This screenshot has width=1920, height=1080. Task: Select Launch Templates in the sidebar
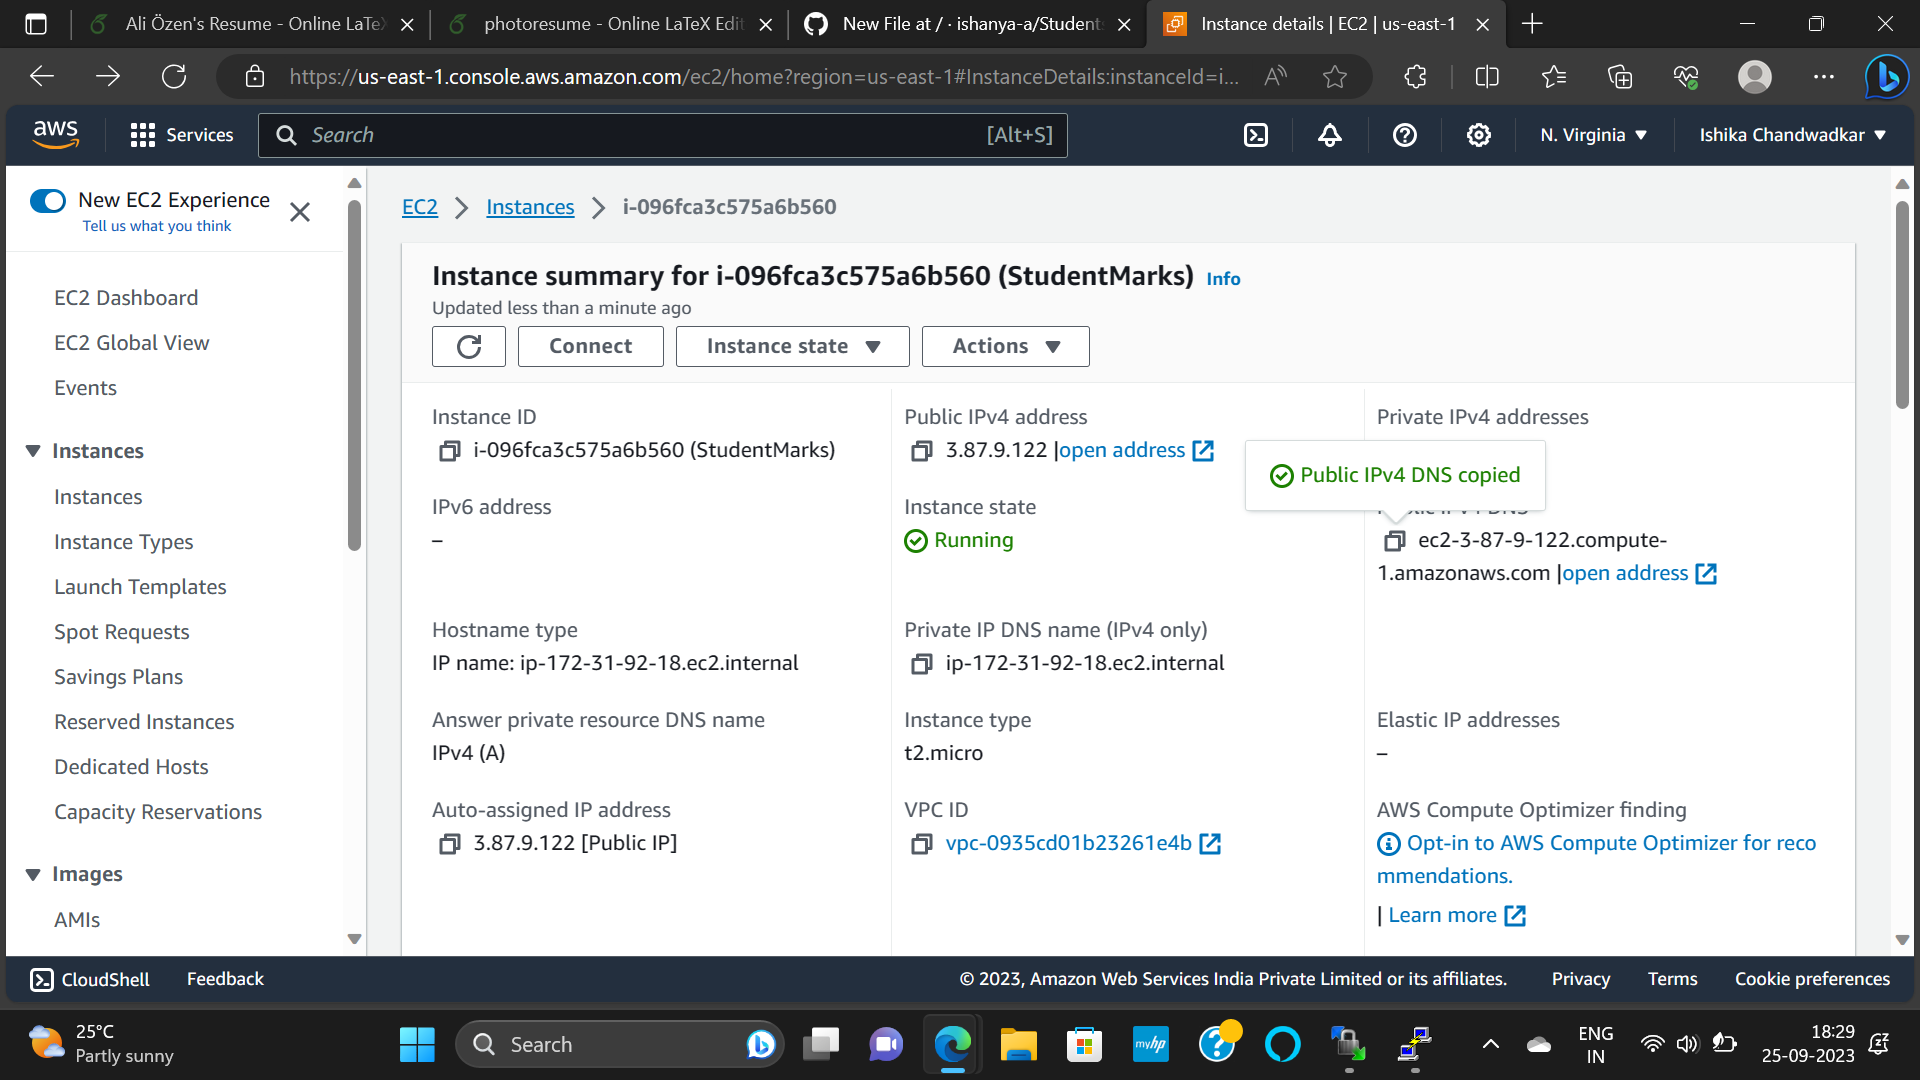(140, 587)
